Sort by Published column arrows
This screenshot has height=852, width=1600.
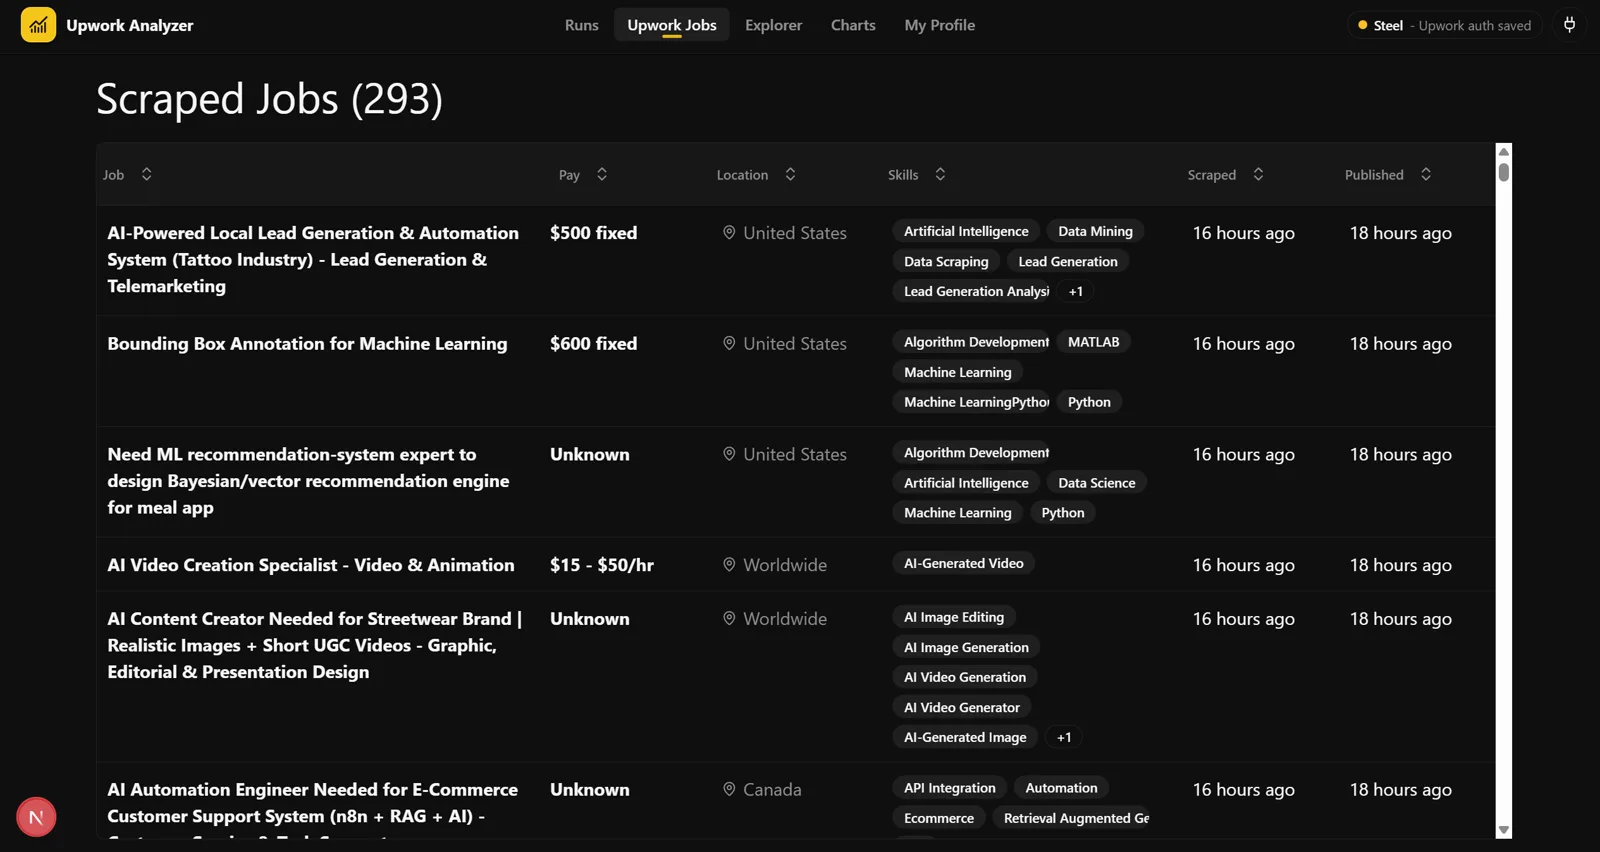coord(1426,174)
